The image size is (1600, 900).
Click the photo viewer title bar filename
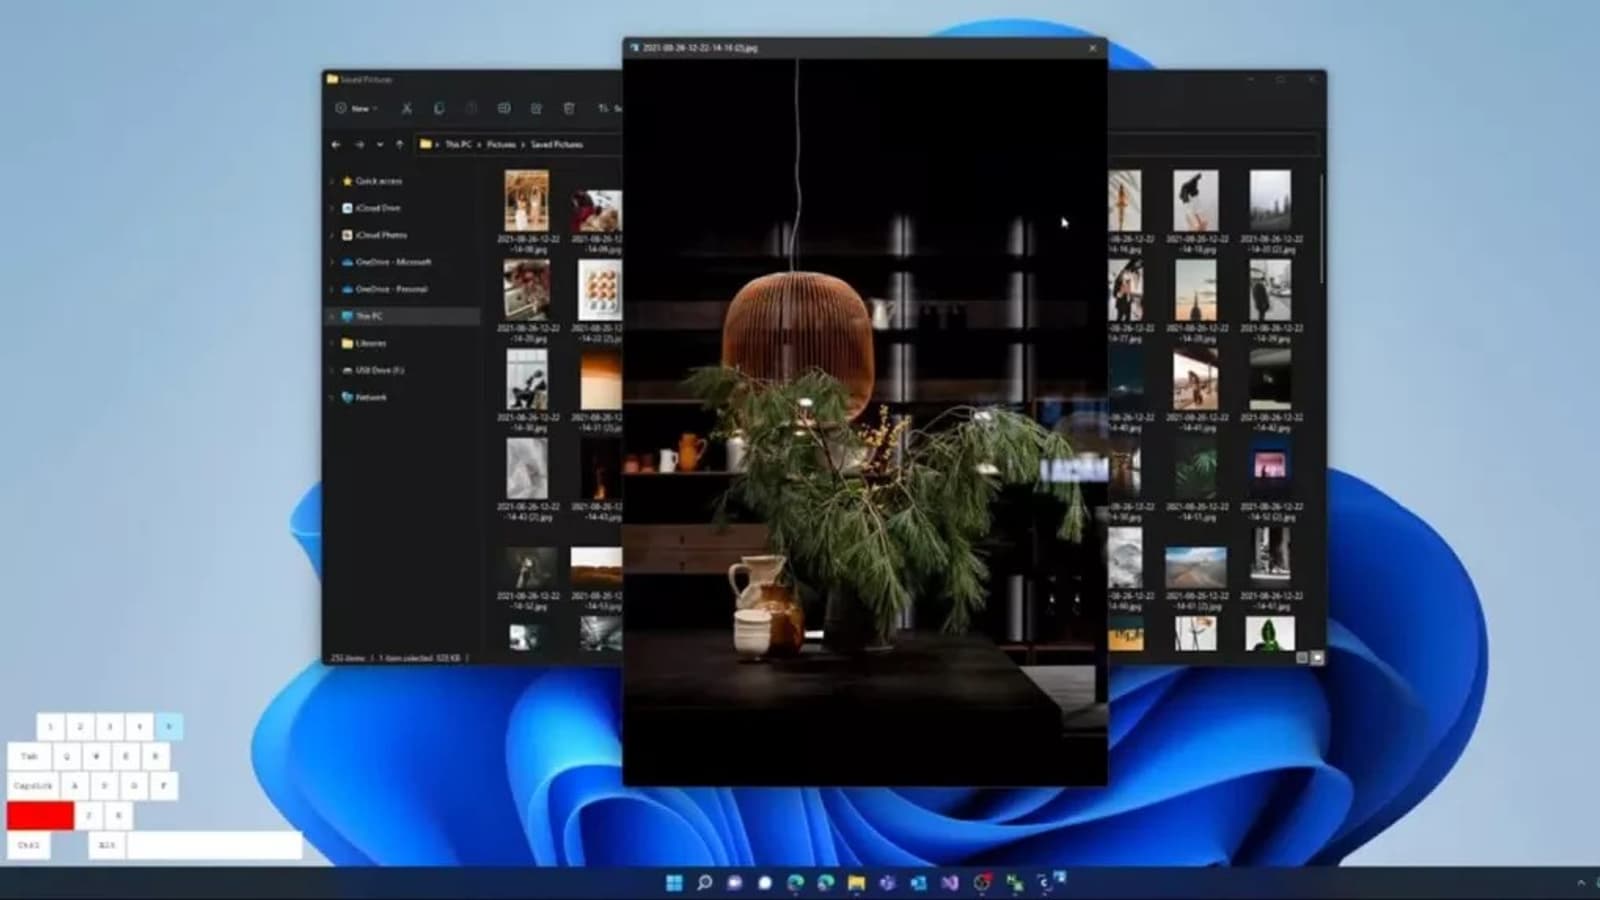click(x=700, y=47)
